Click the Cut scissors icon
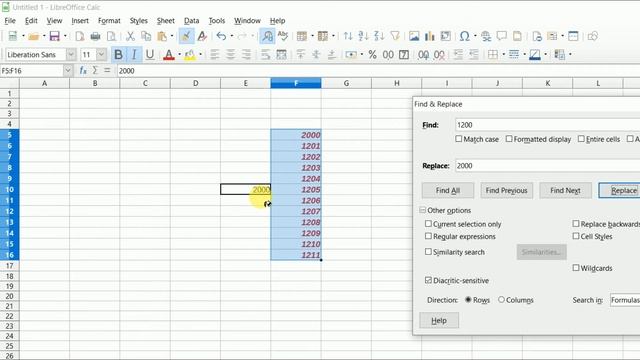Viewport: 640px width, 360px height. 130,36
